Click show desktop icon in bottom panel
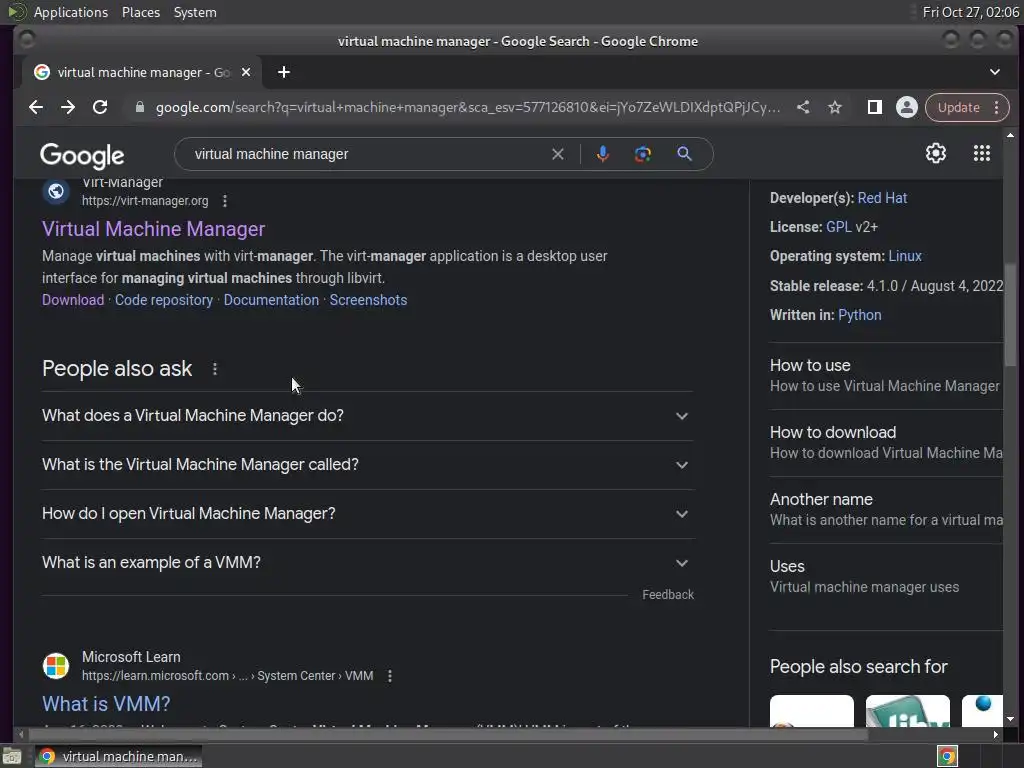This screenshot has height=768, width=1024. pos(12,756)
